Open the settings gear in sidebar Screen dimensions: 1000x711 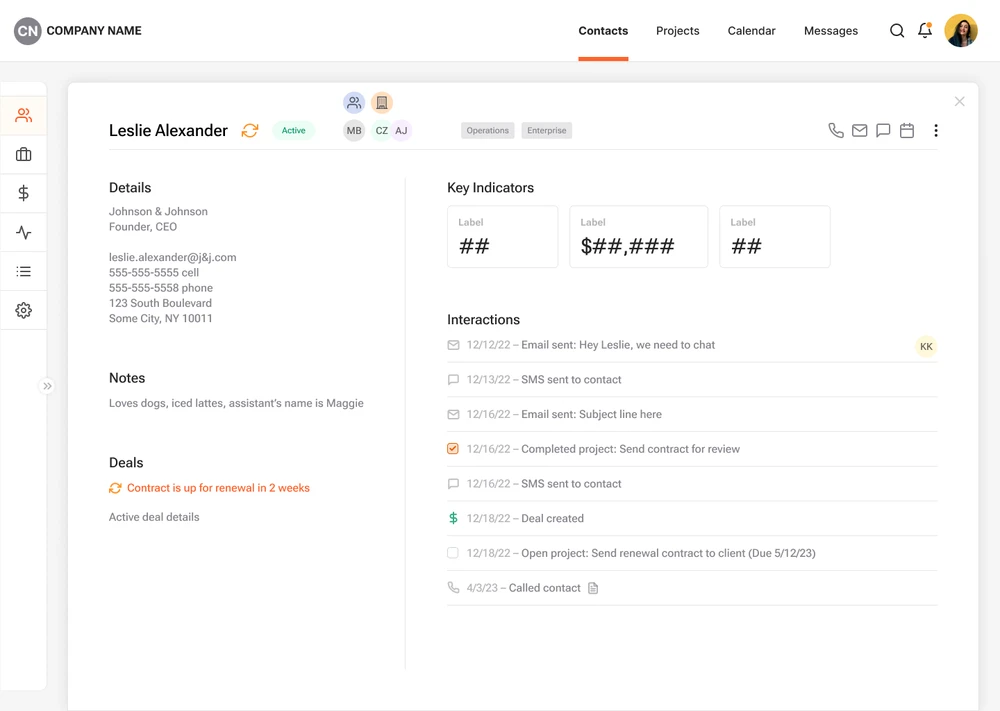pos(23,310)
